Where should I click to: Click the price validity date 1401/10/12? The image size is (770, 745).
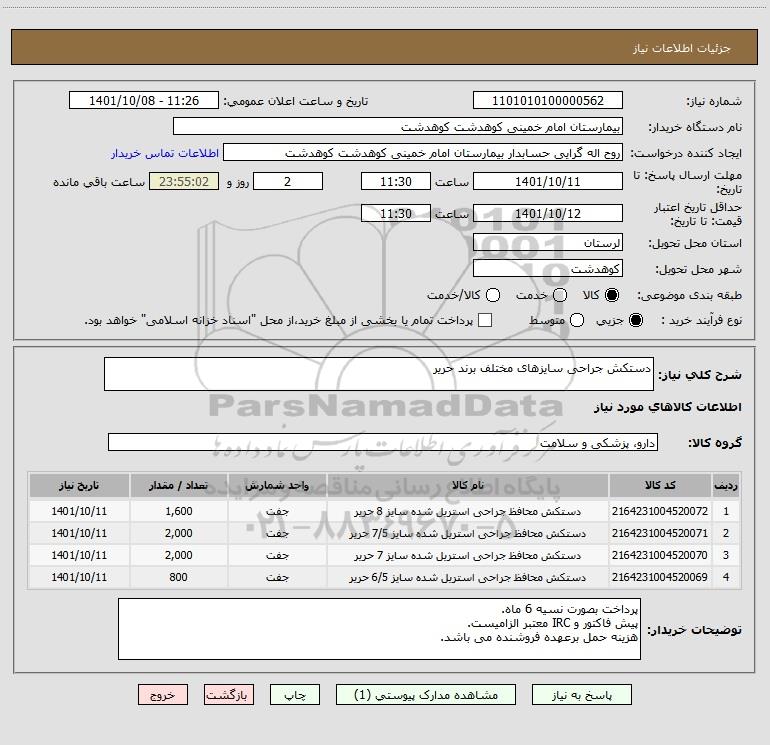[548, 214]
